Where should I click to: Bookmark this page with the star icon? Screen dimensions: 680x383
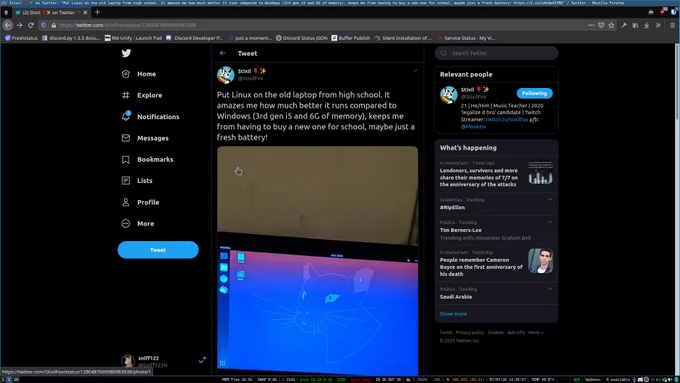(x=611, y=25)
